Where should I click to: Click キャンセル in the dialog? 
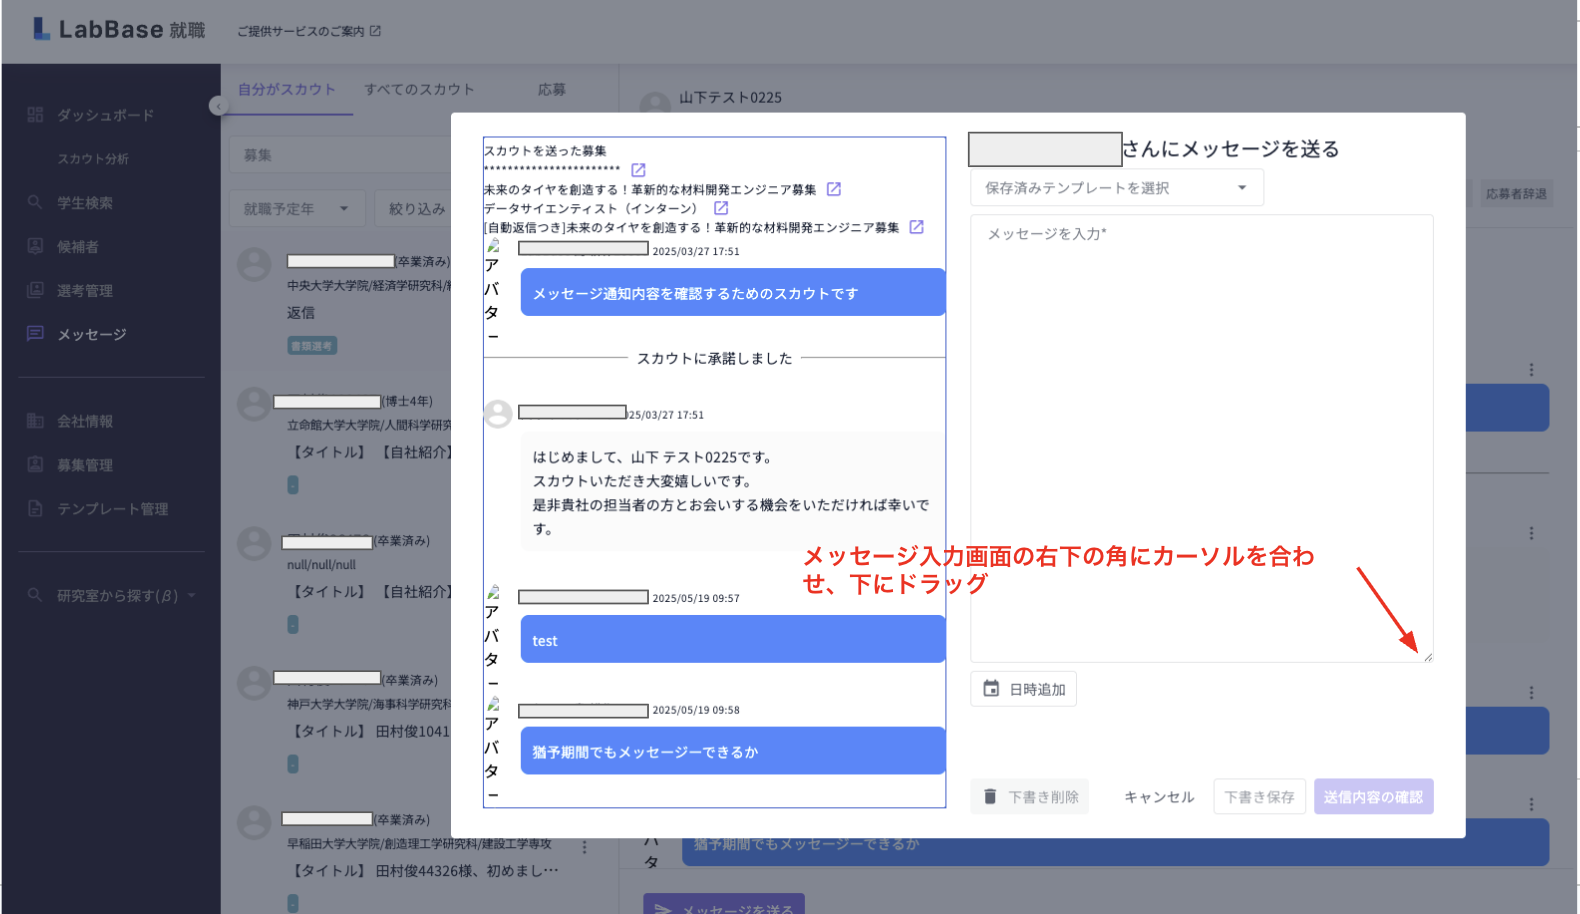[1159, 797]
